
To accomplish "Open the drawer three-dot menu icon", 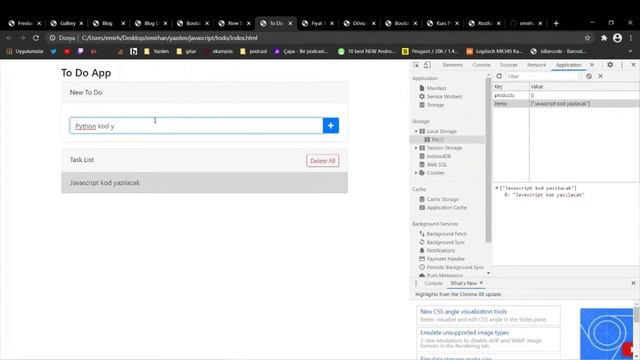I will tap(416, 283).
